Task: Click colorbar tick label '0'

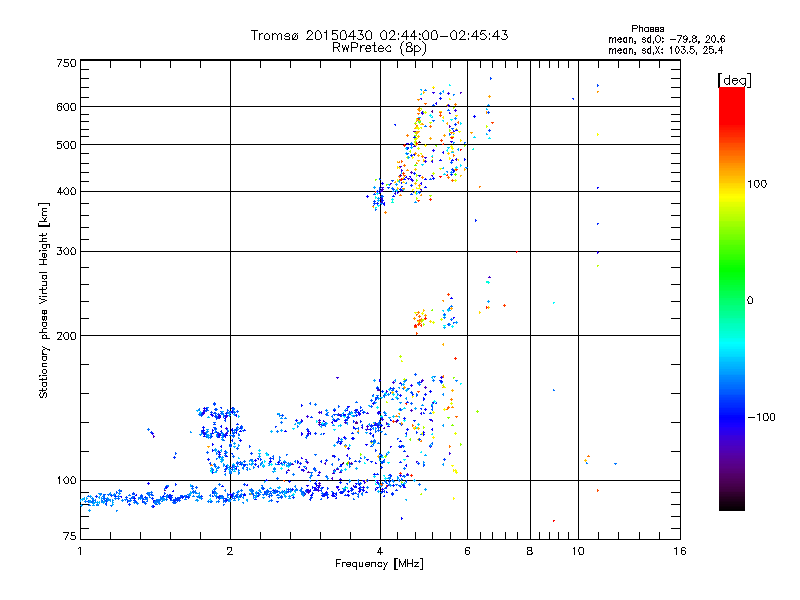Action: [x=749, y=300]
